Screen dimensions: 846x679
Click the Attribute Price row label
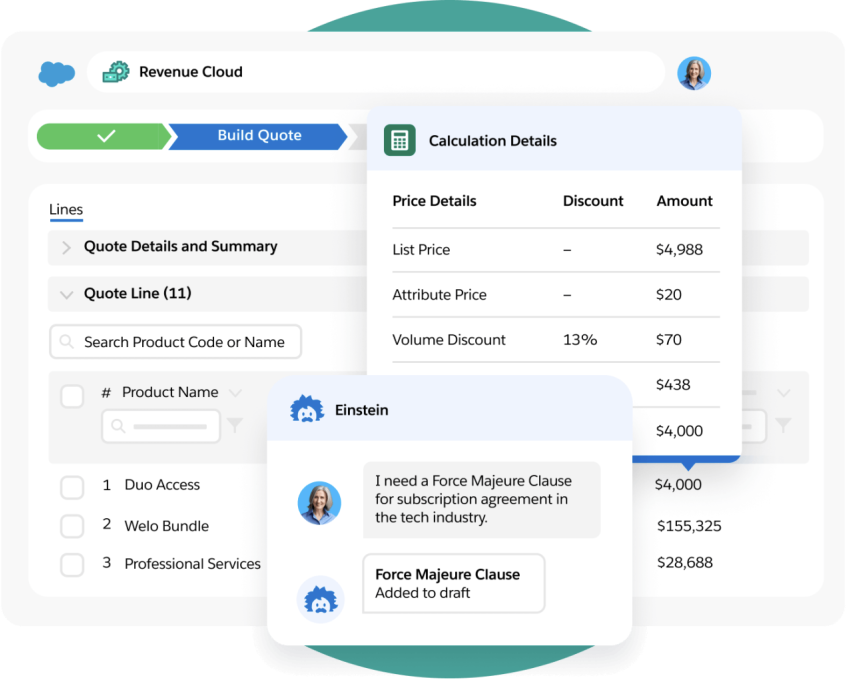(x=439, y=295)
